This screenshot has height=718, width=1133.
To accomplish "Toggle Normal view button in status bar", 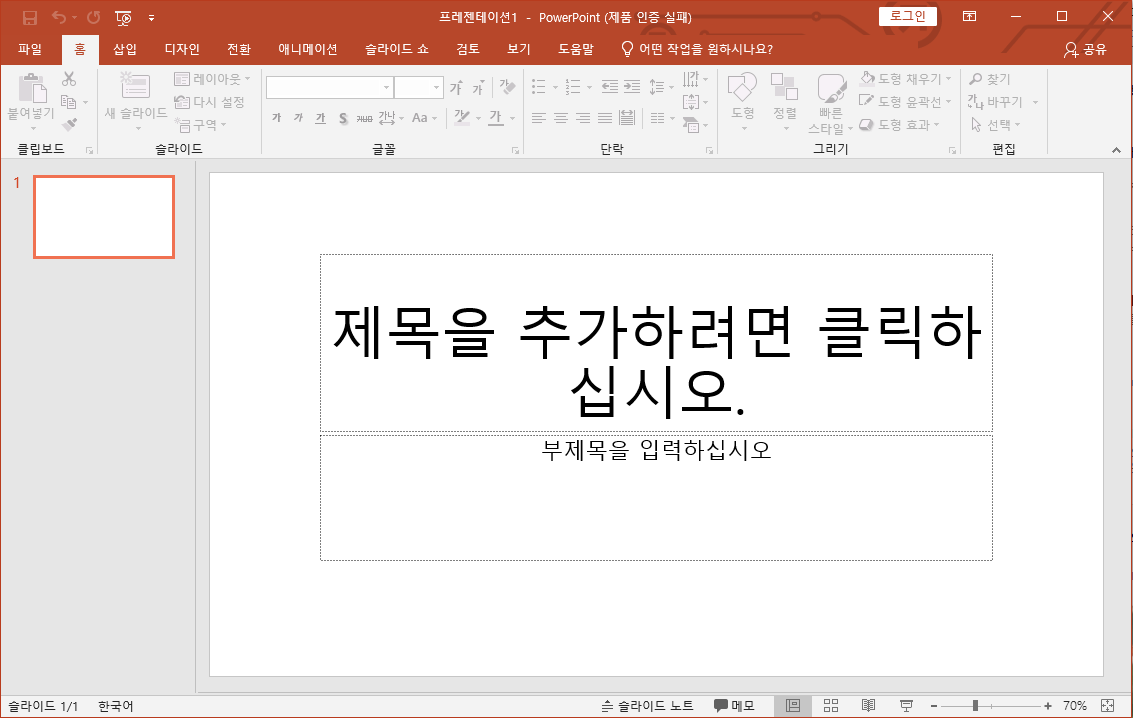I will pos(793,706).
